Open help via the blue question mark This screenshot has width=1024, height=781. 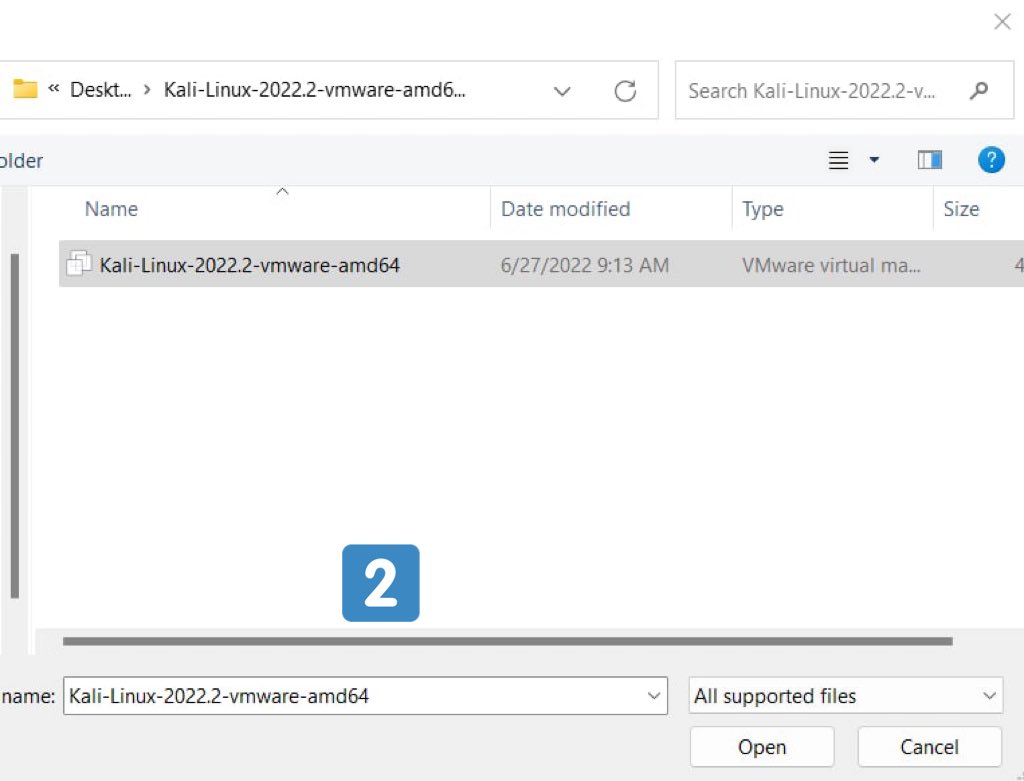tap(991, 159)
